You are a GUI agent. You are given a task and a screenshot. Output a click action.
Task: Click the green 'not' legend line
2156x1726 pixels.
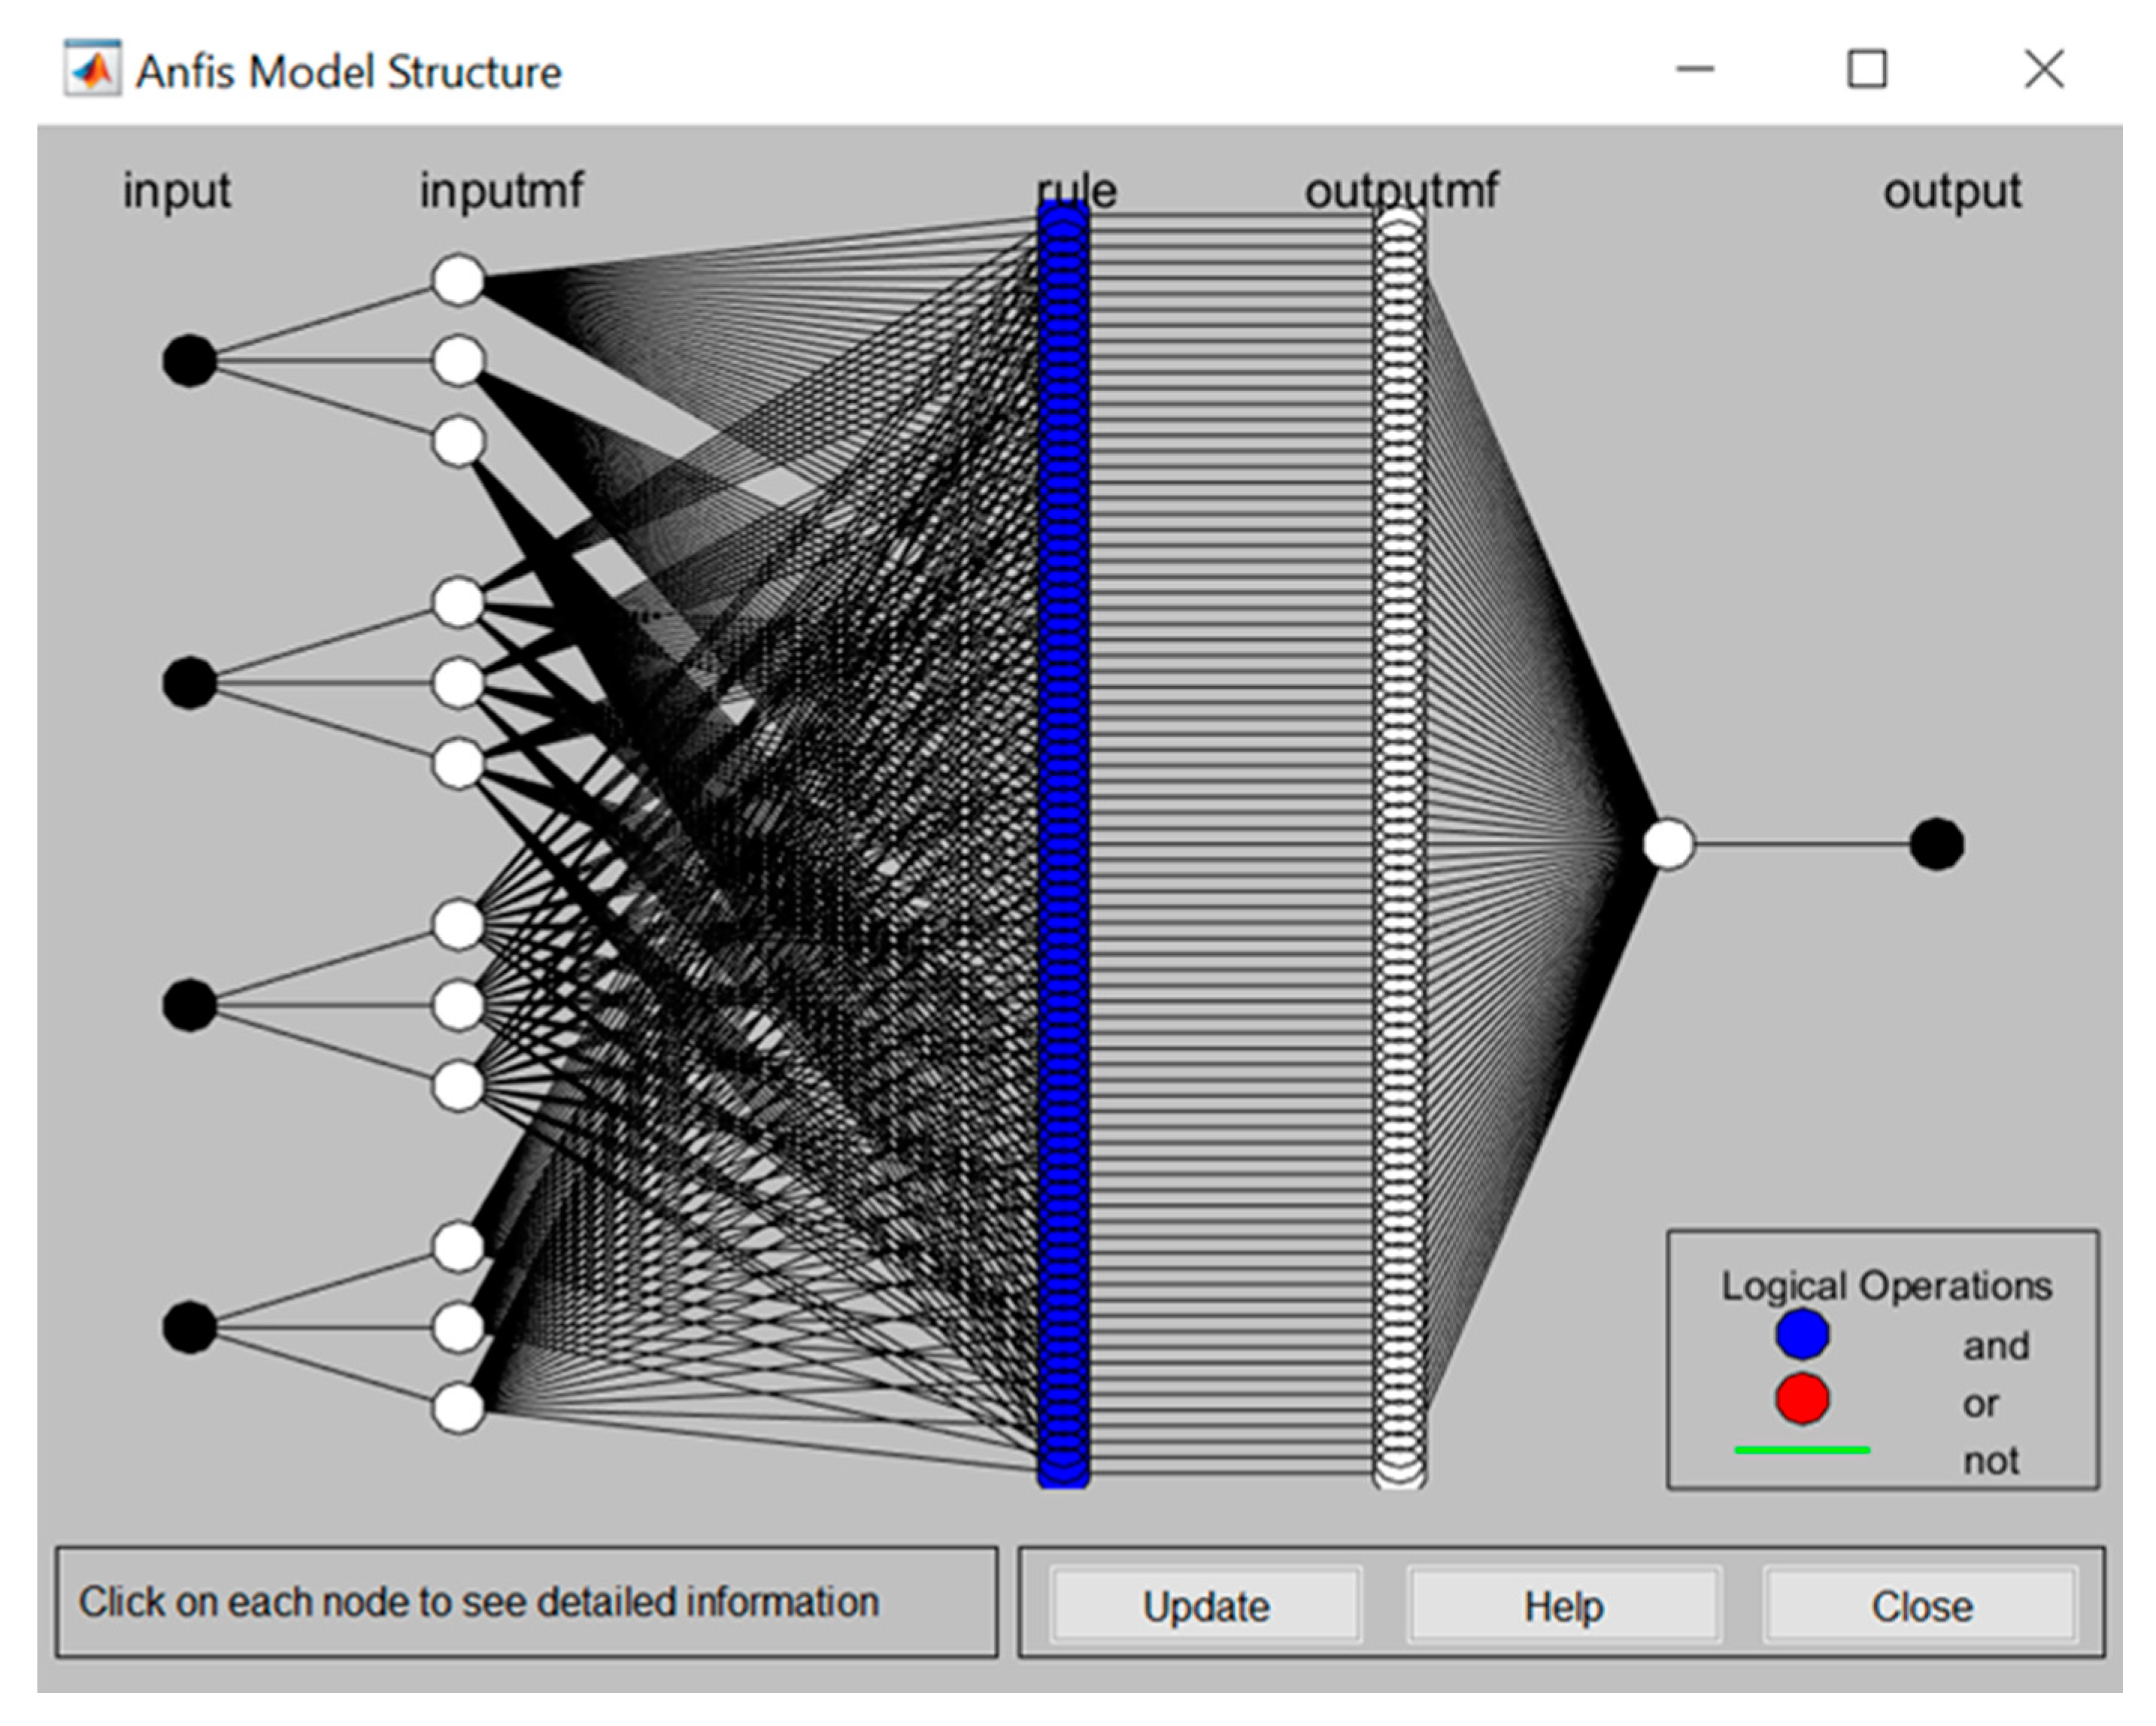[x=1802, y=1449]
